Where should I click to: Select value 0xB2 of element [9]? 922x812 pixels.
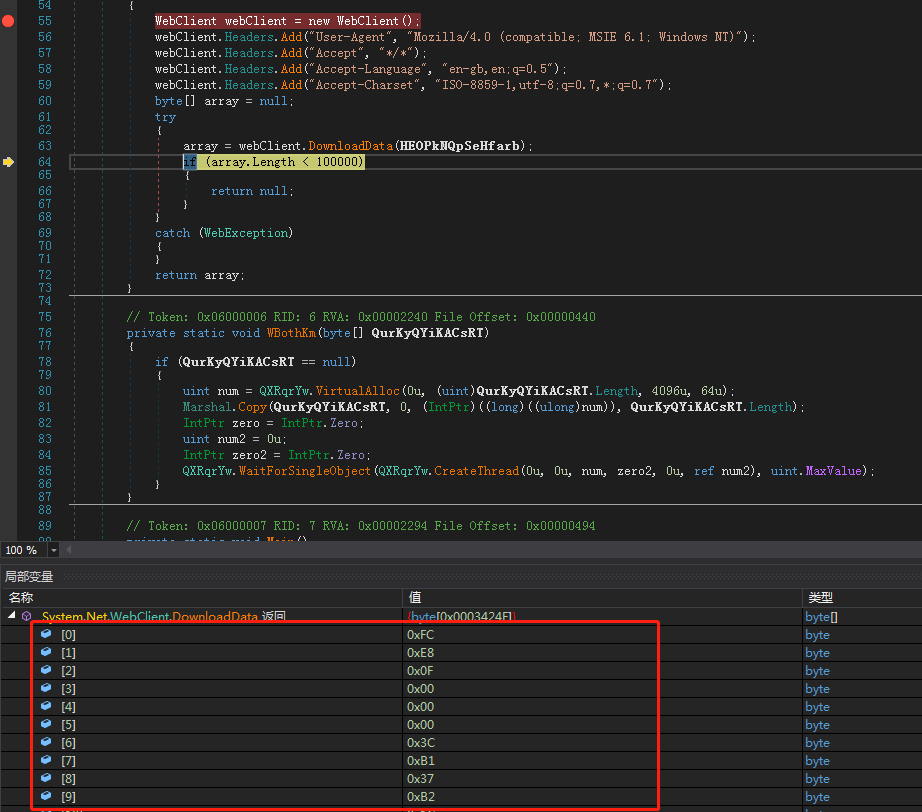[420, 797]
